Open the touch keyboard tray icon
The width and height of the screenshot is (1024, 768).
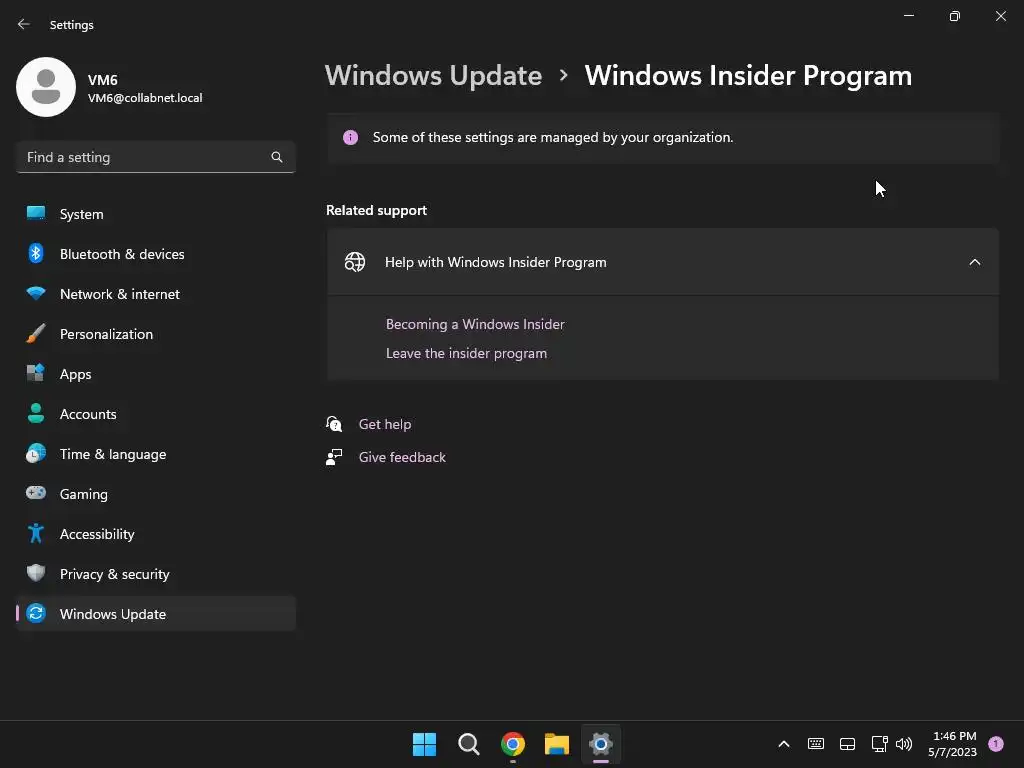tap(816, 744)
